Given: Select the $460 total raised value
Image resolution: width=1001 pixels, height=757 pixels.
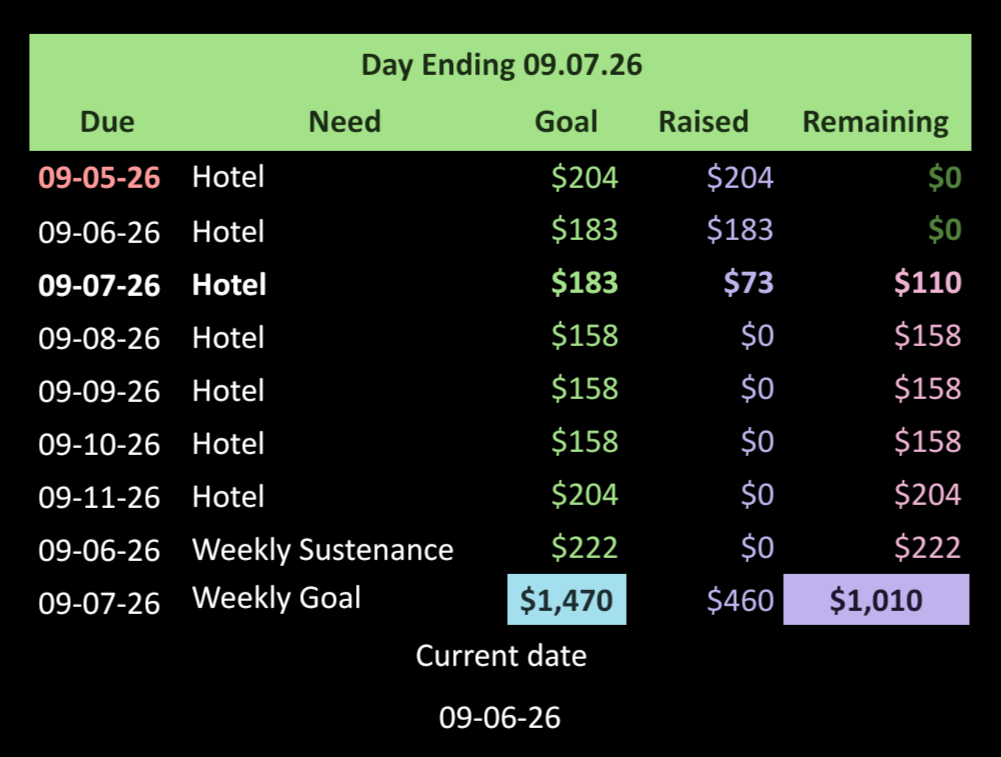Looking at the screenshot, I should [740, 601].
